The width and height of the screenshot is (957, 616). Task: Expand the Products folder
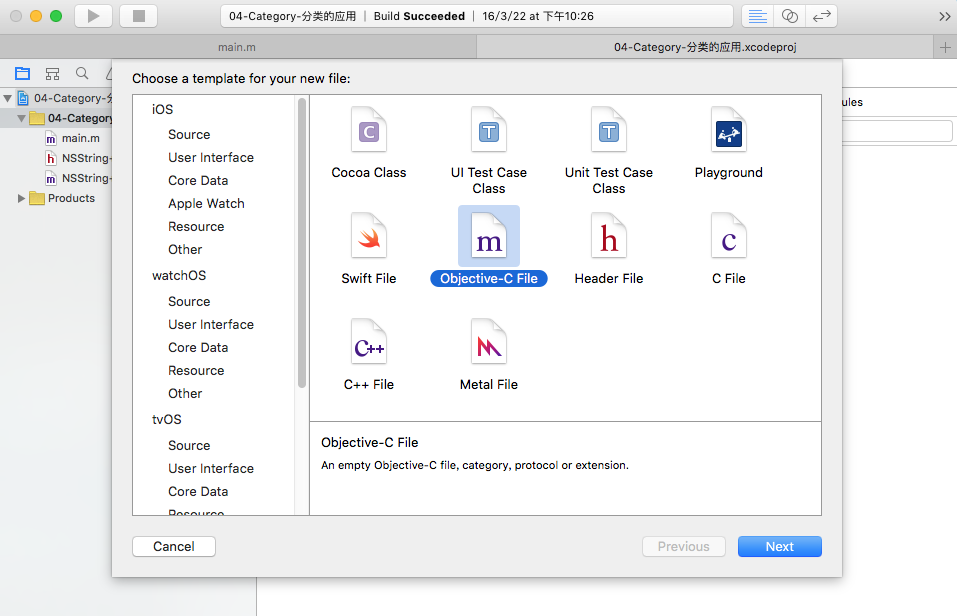tap(21, 198)
